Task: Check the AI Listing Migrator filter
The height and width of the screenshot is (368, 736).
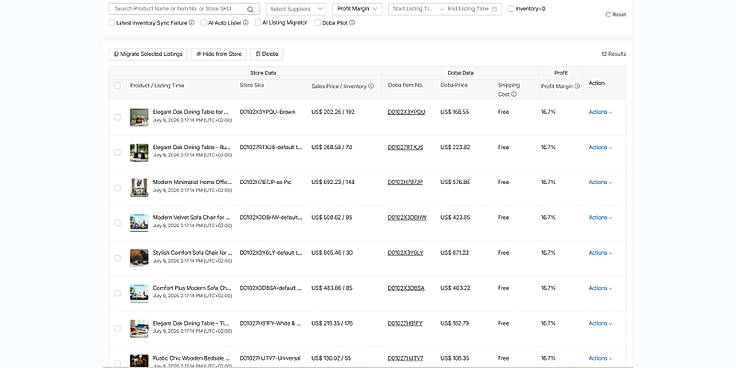Action: (x=258, y=23)
